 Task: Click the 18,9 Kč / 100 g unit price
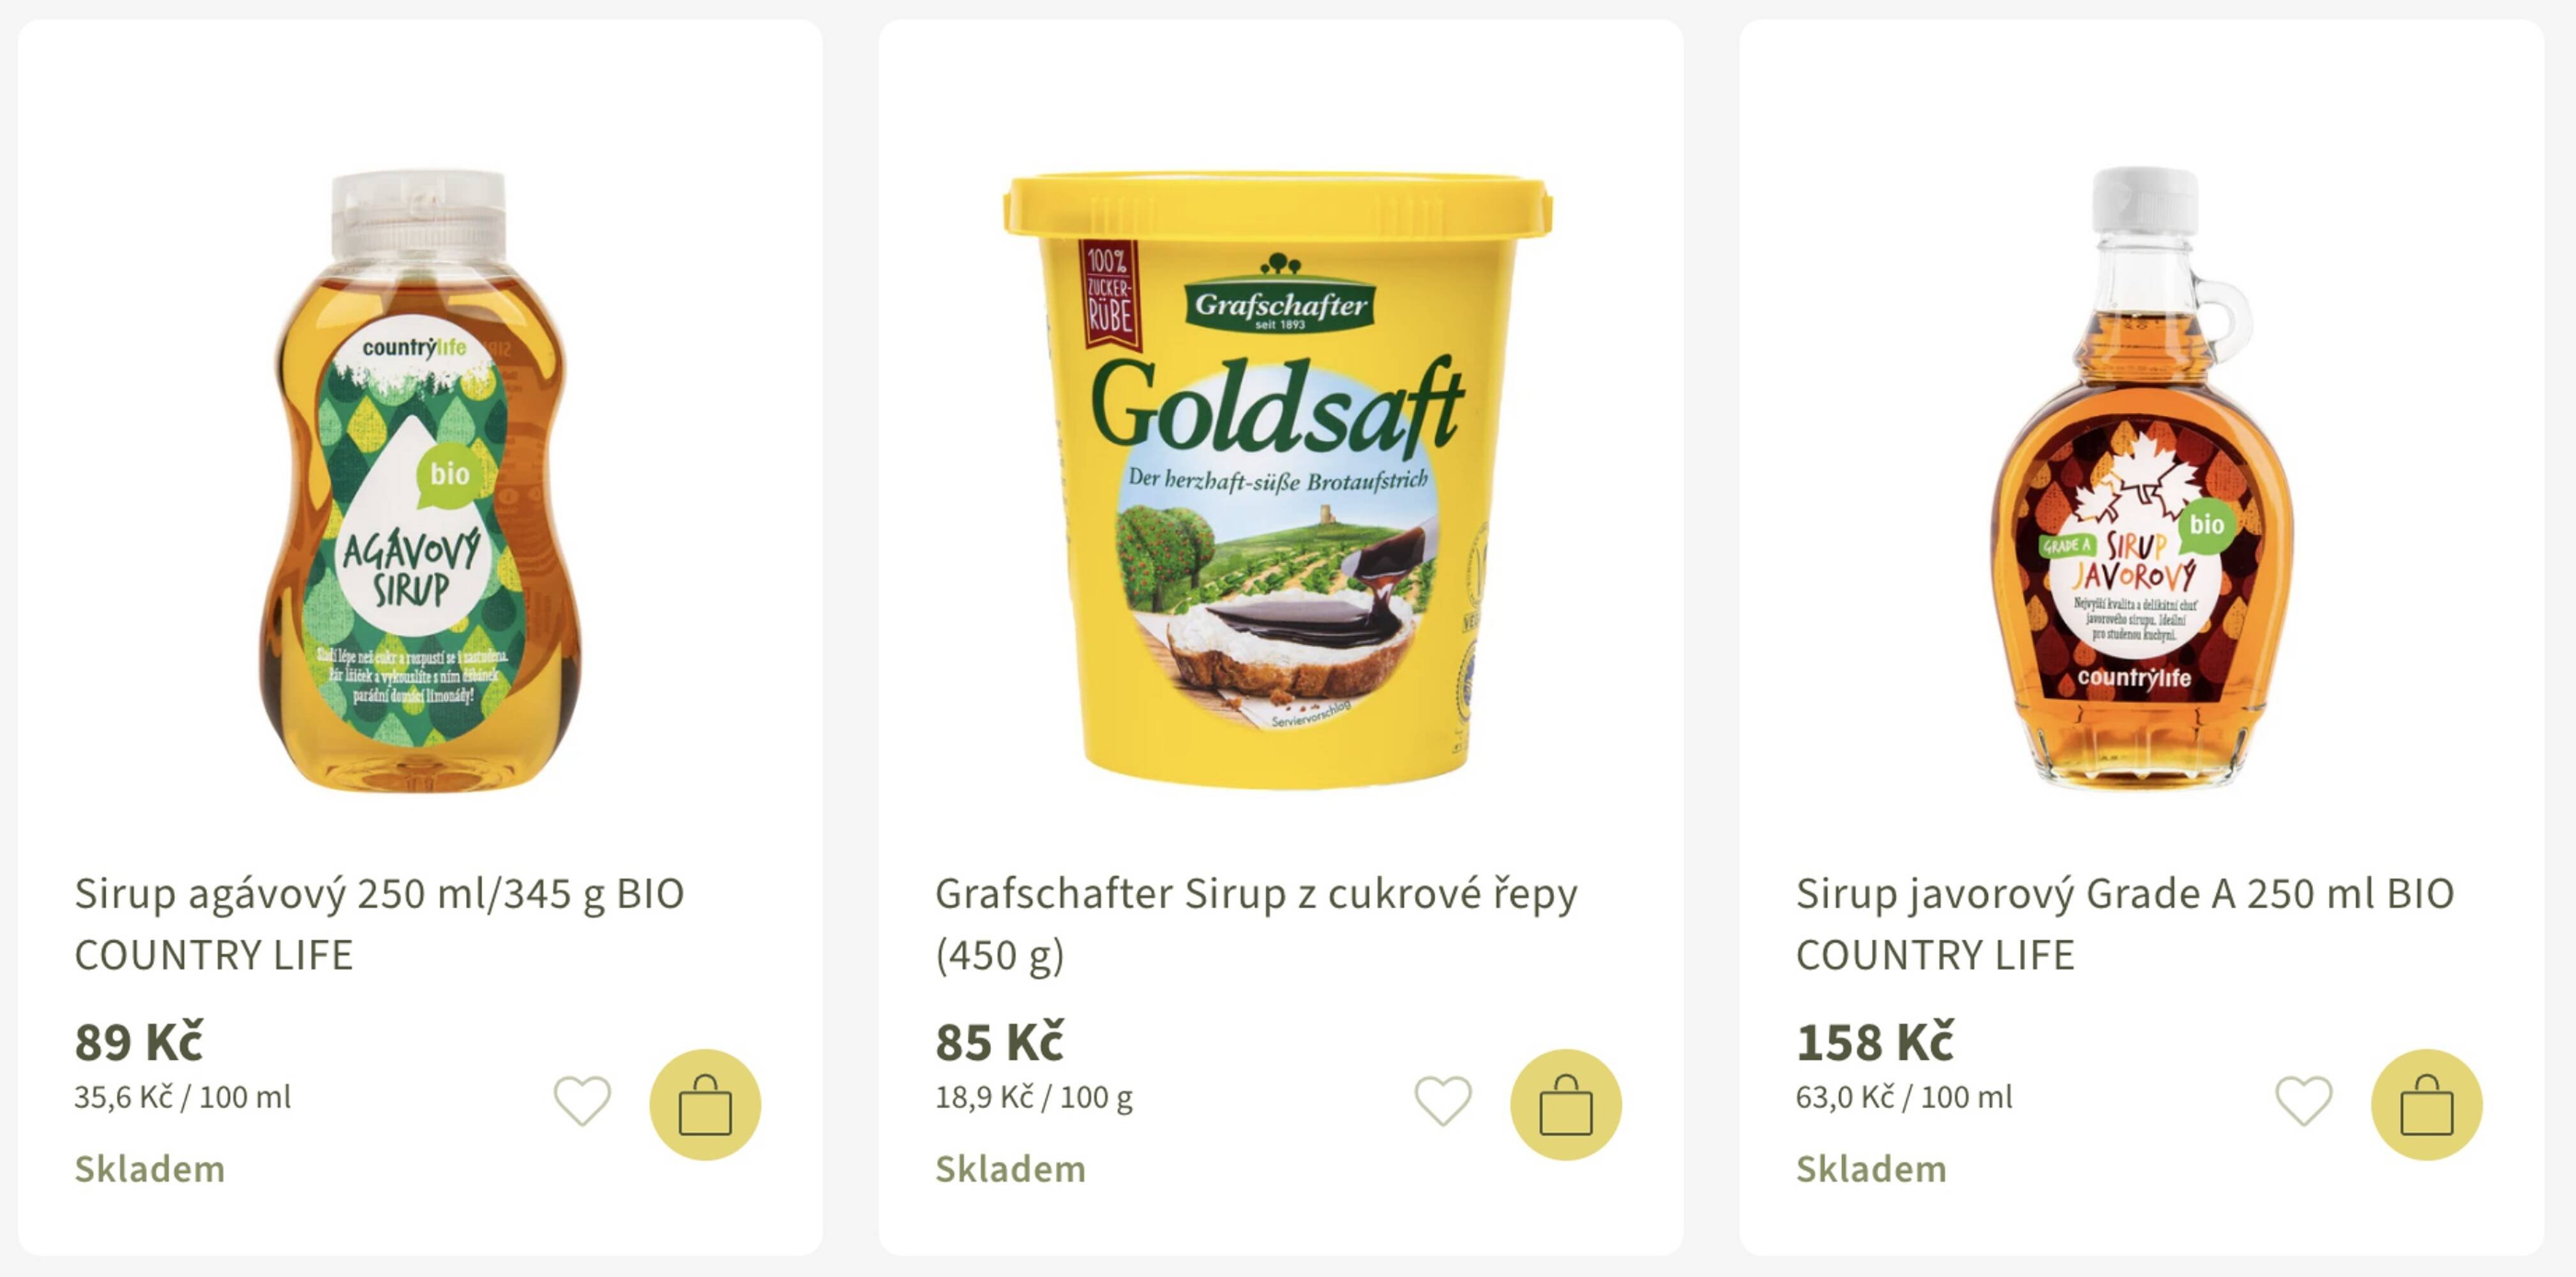1033,1097
